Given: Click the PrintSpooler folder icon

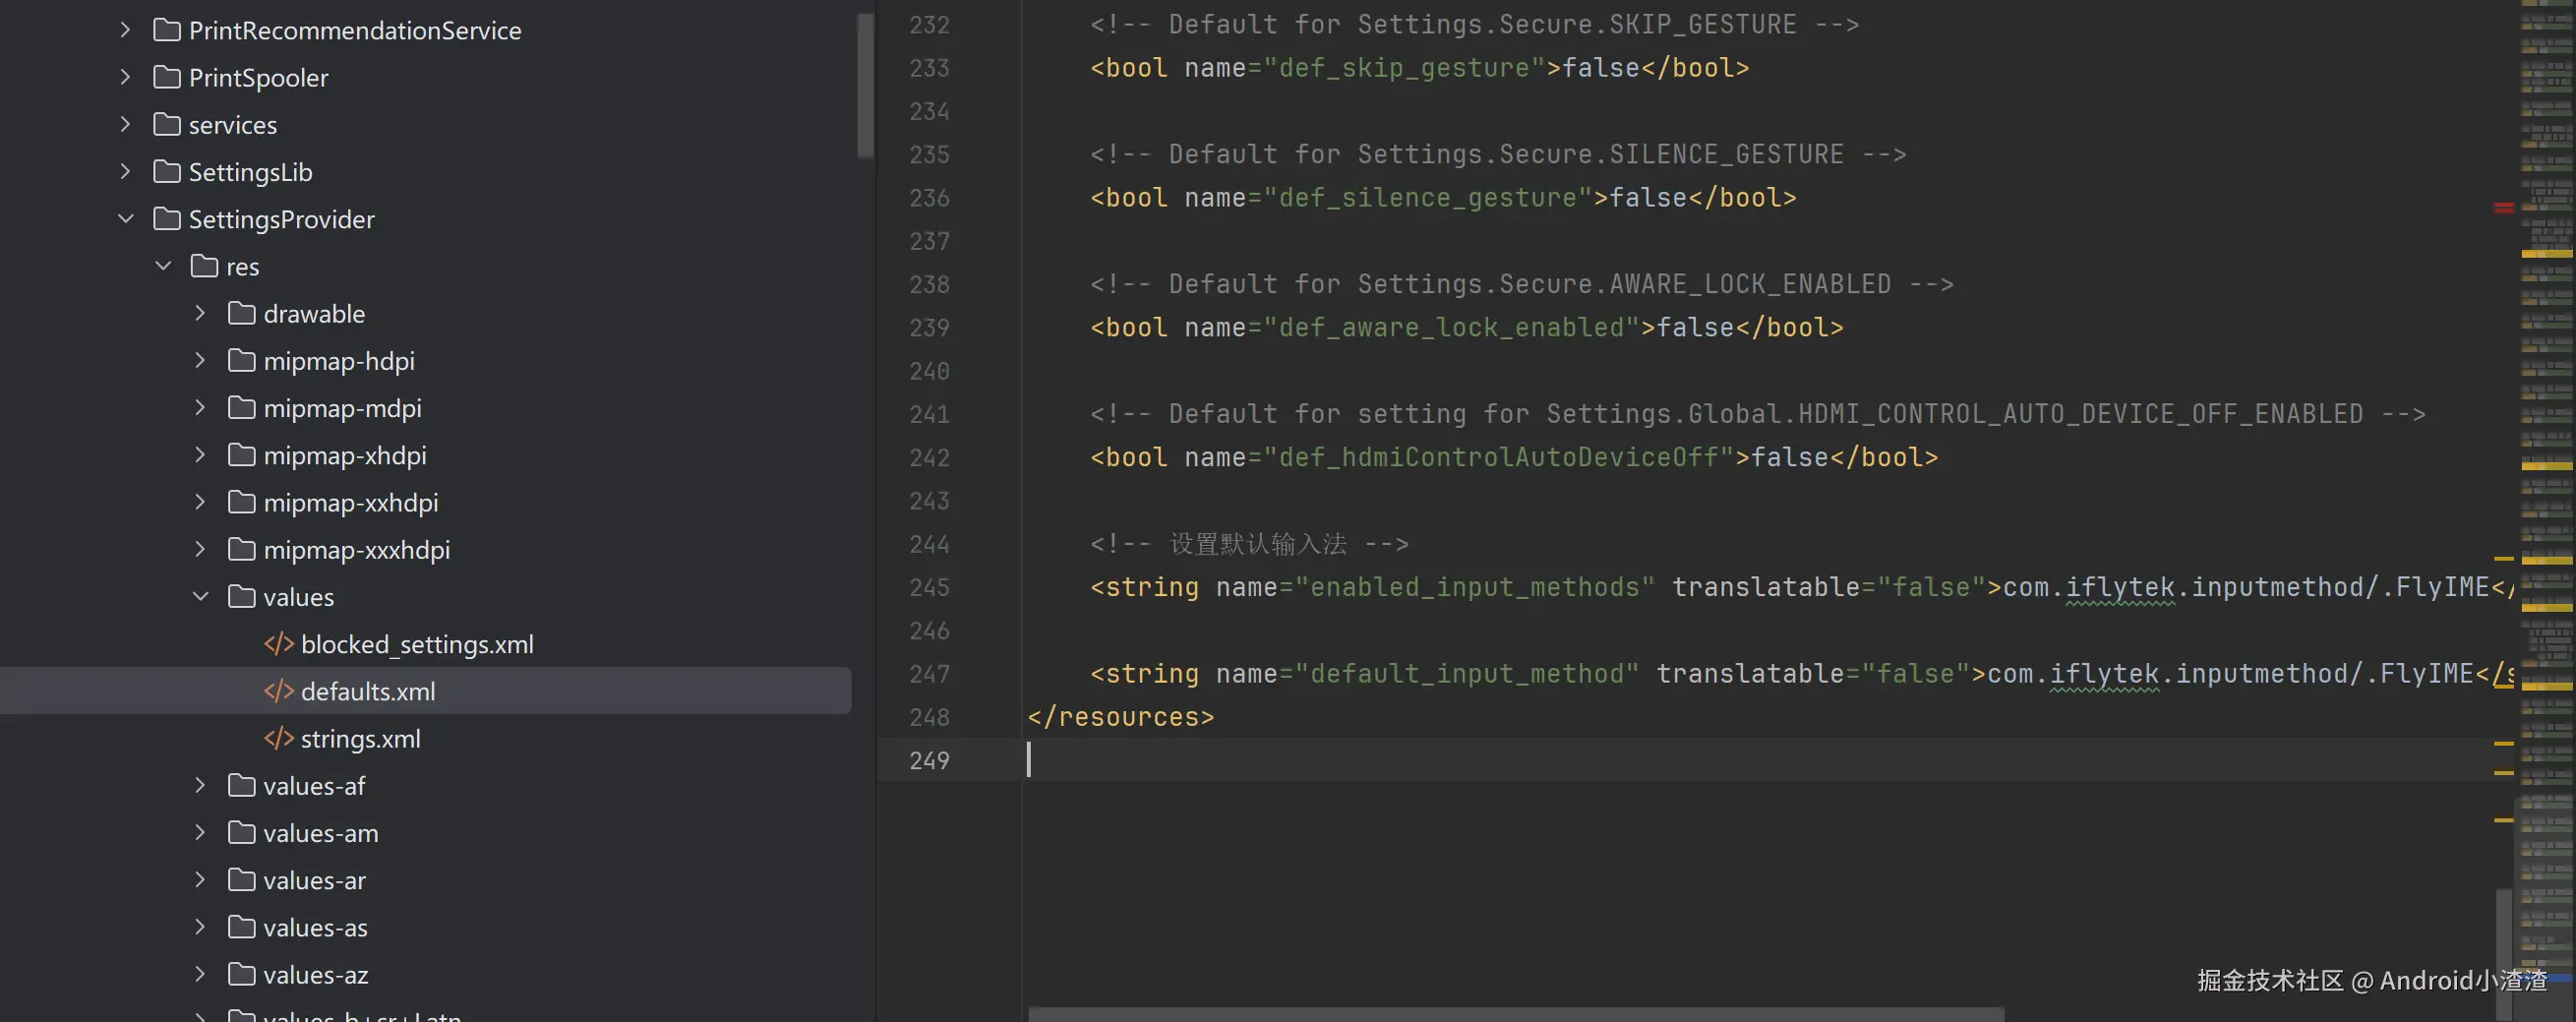Looking at the screenshot, I should coord(167,77).
